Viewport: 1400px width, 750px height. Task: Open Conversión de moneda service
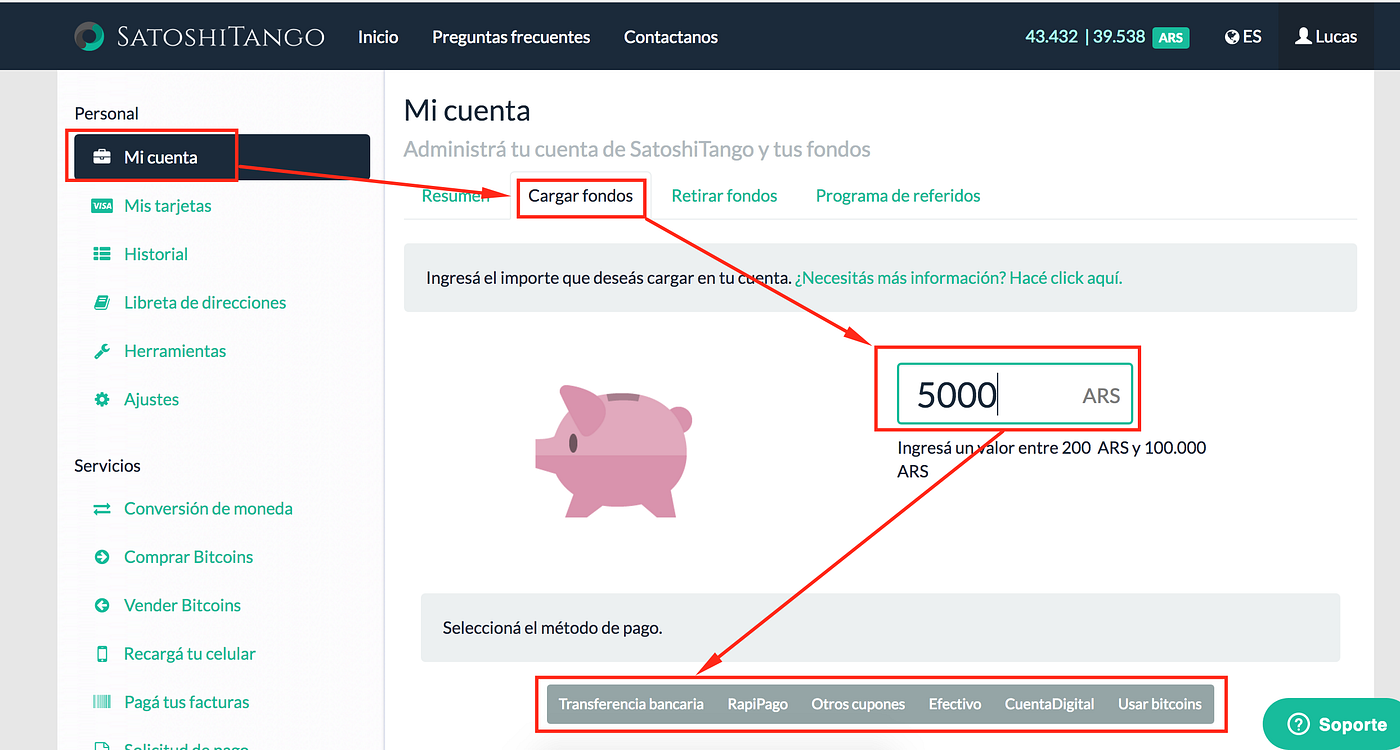pyautogui.click(x=208, y=508)
